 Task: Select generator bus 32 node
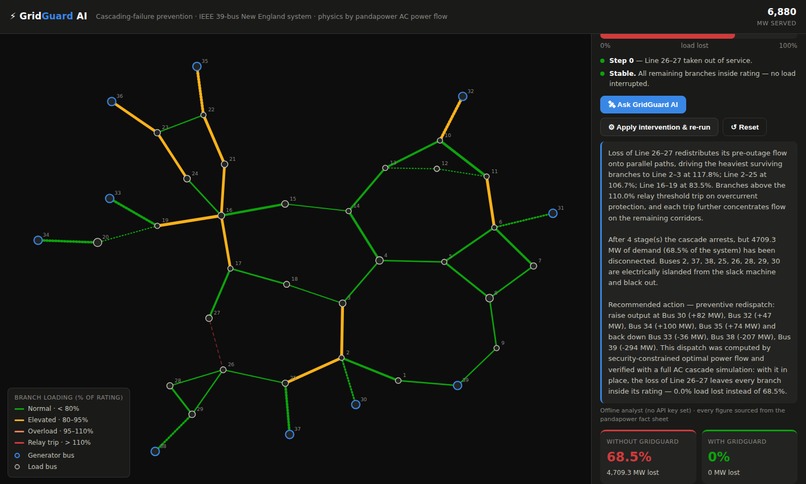463,96
